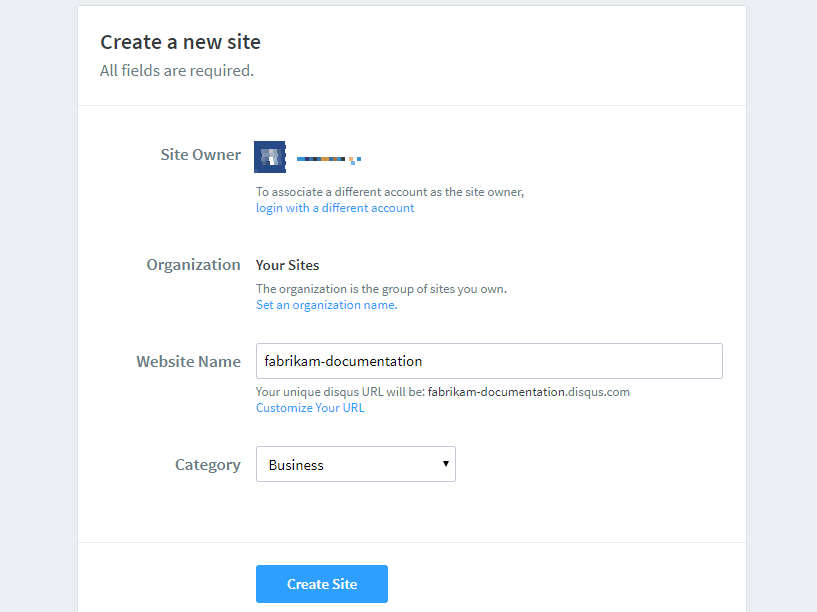Open 'login with a different account' link
This screenshot has width=817, height=612.
coord(334,207)
